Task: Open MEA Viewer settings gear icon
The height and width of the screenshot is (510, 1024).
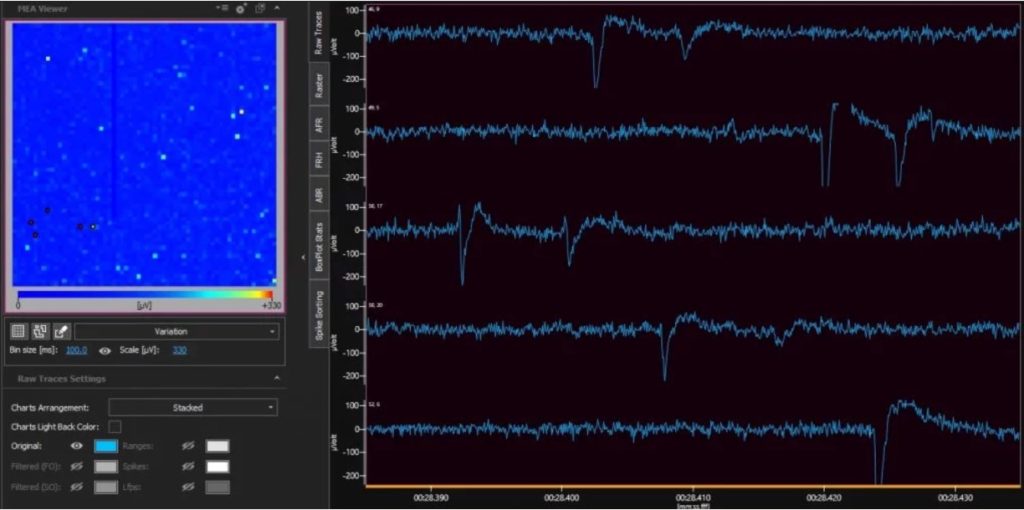Action: point(240,8)
